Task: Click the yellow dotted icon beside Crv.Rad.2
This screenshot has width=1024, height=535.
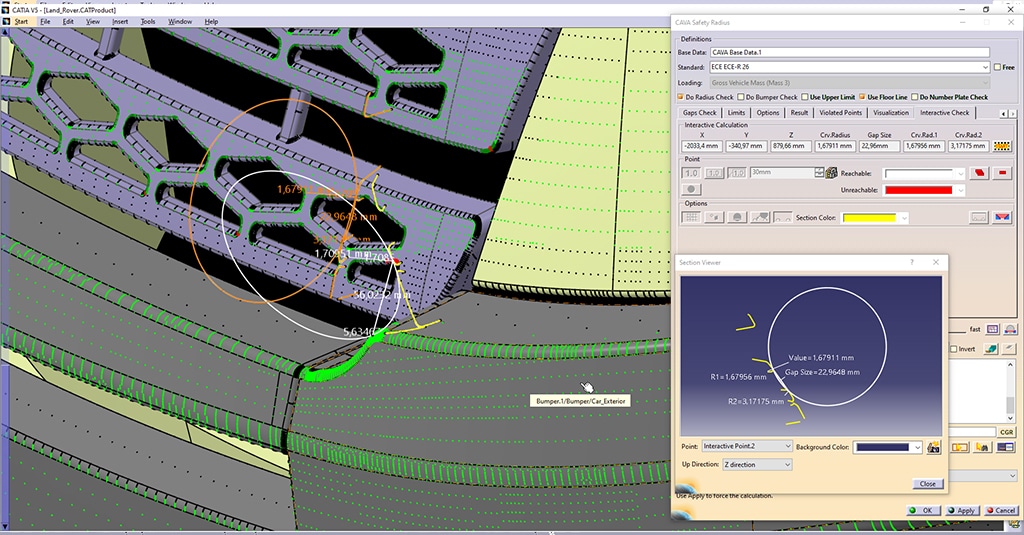Action: [x=1002, y=146]
